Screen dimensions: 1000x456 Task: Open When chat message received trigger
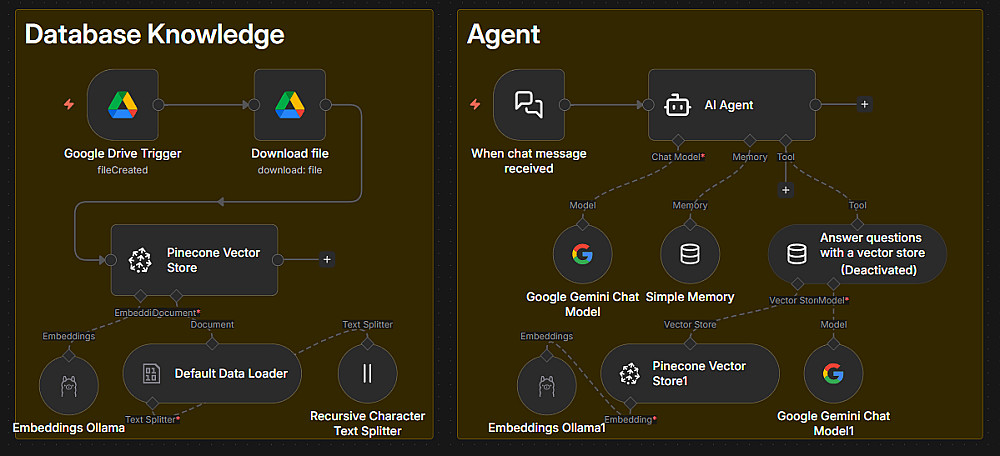click(x=529, y=105)
